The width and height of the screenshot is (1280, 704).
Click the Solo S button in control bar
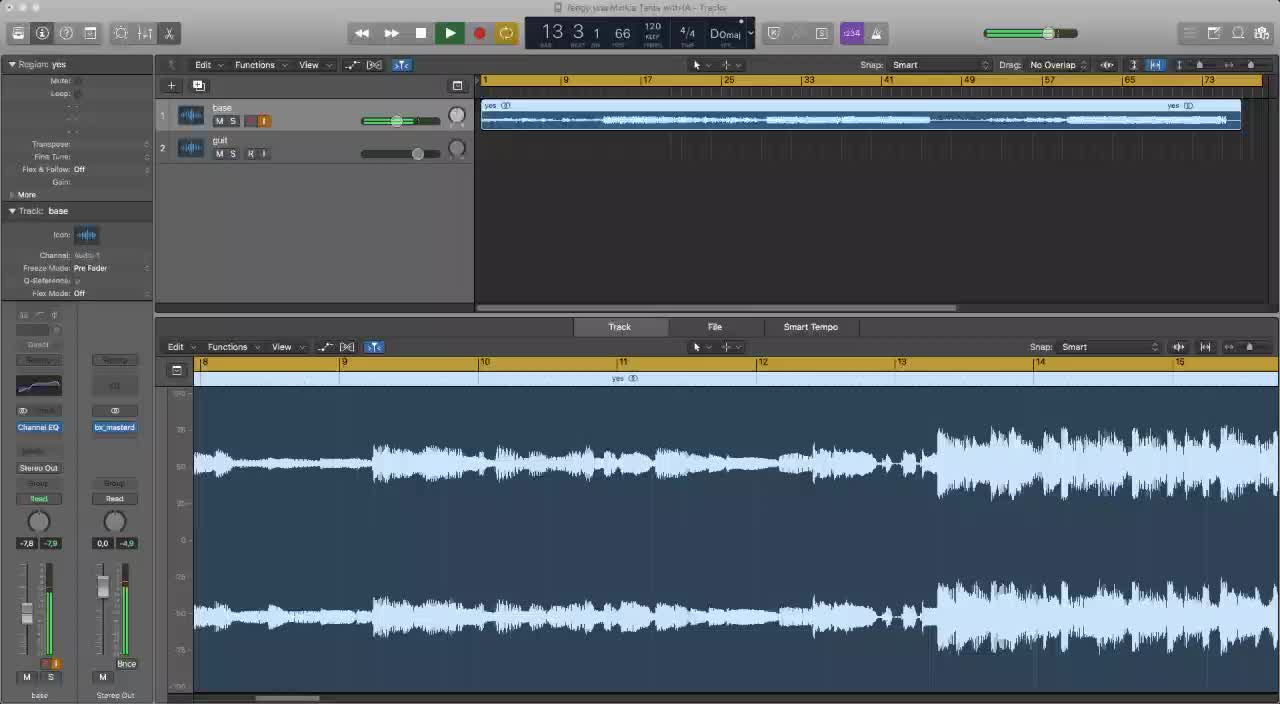pyautogui.click(x=822, y=33)
